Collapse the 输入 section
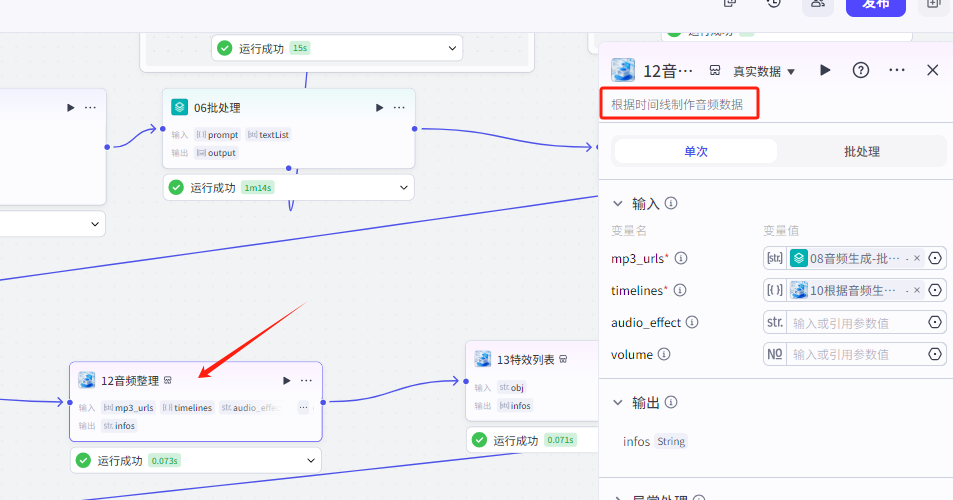This screenshot has height=500, width=953. tap(618, 204)
